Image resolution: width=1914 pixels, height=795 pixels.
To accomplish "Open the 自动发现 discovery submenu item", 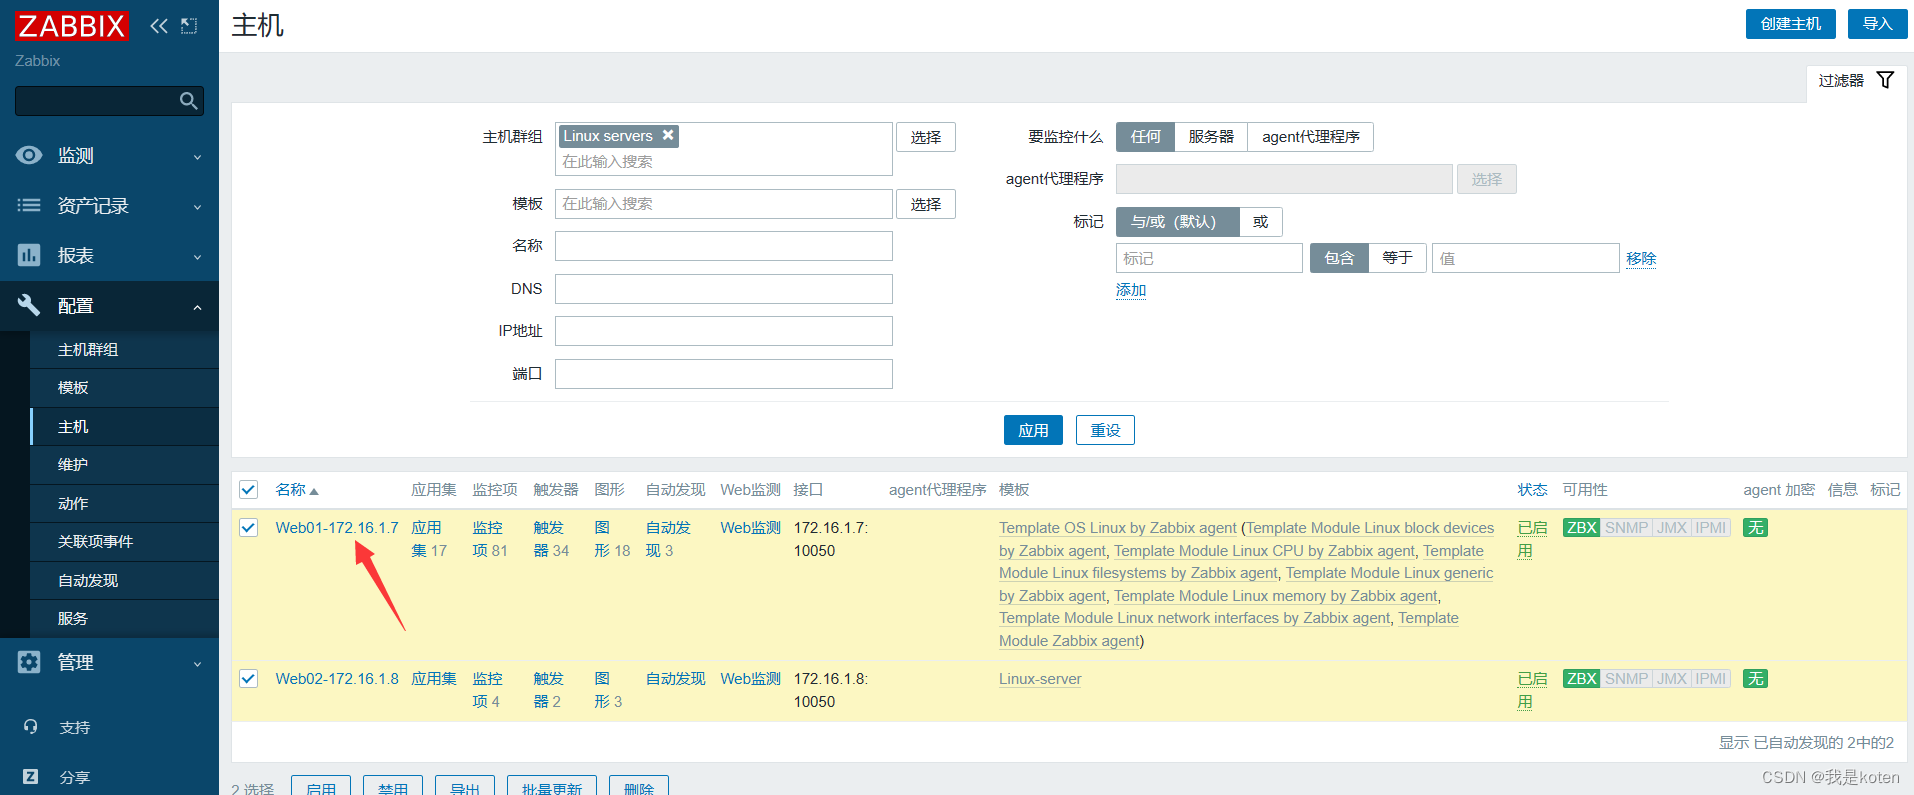I will coord(88,581).
